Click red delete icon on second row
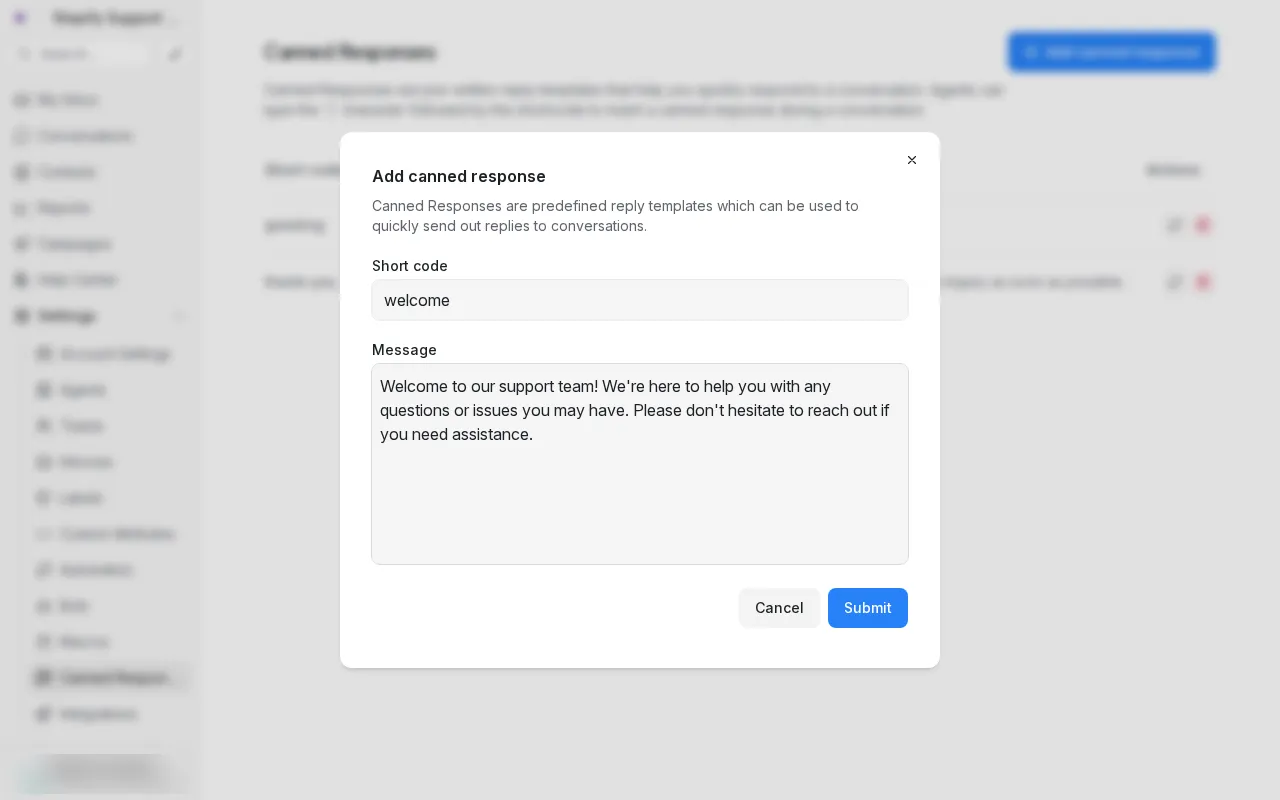 (x=1202, y=282)
